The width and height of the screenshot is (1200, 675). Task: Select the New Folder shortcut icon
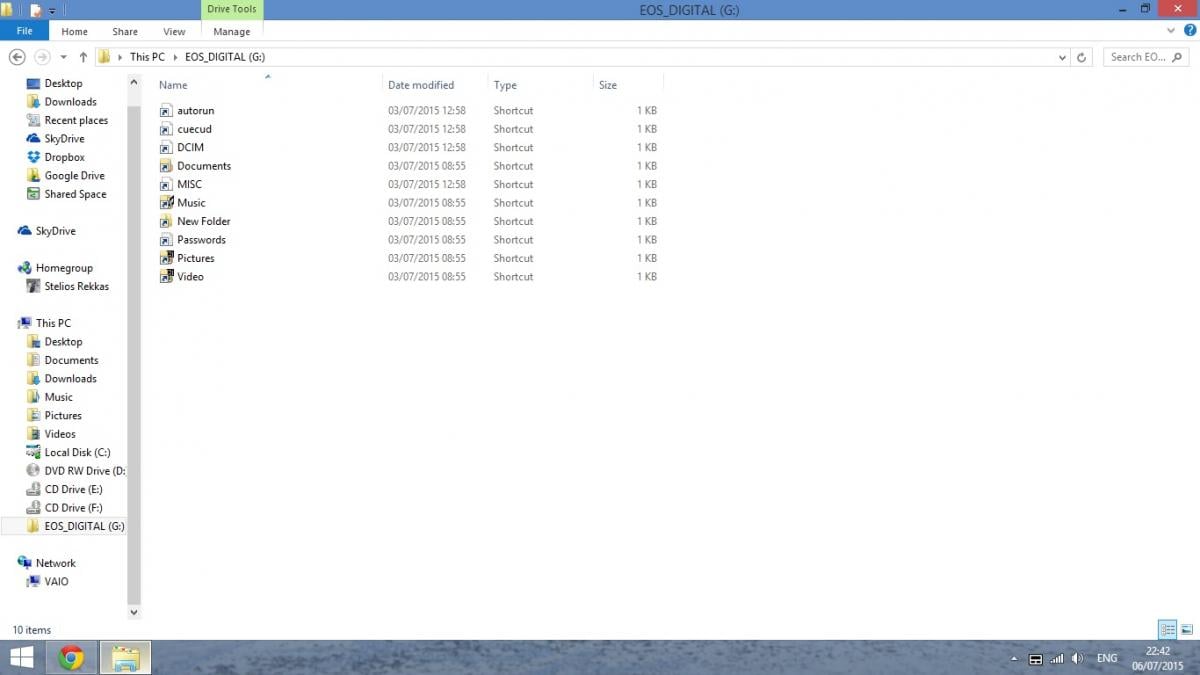pos(166,222)
